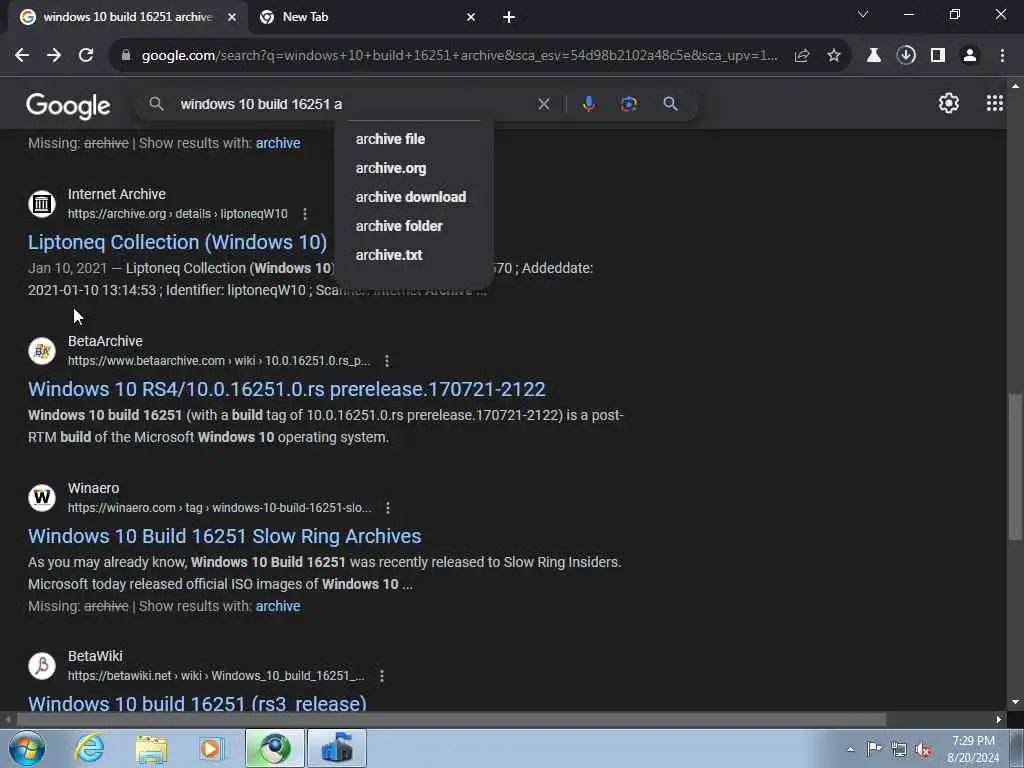
Task: Go to Google home via the logo
Action: pyautogui.click(x=68, y=105)
